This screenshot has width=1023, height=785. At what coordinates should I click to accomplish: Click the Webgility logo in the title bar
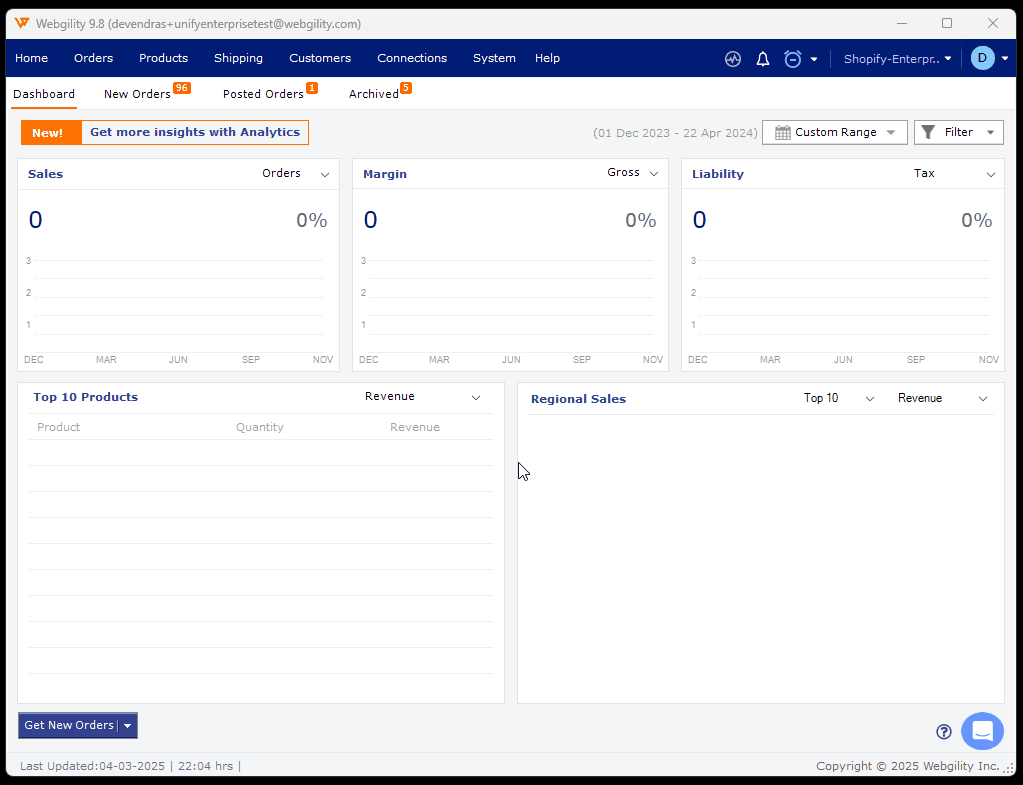tap(22, 23)
